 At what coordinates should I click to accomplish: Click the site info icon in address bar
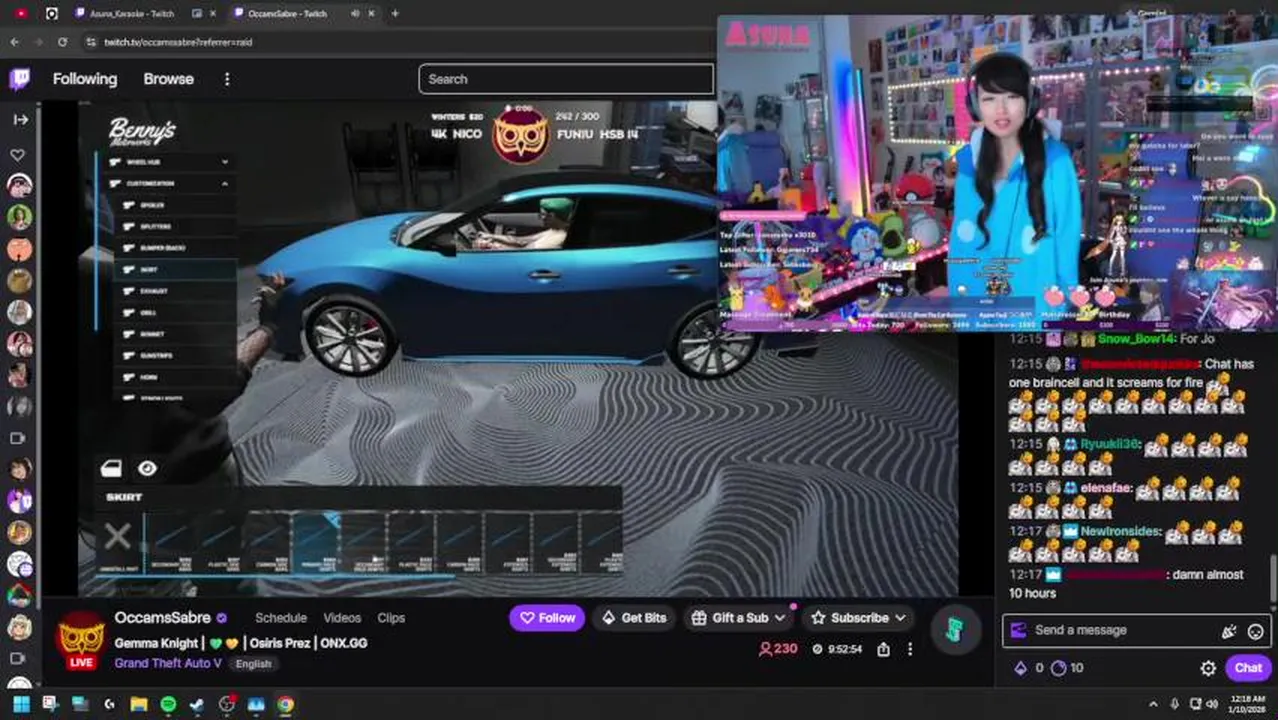tap(91, 42)
